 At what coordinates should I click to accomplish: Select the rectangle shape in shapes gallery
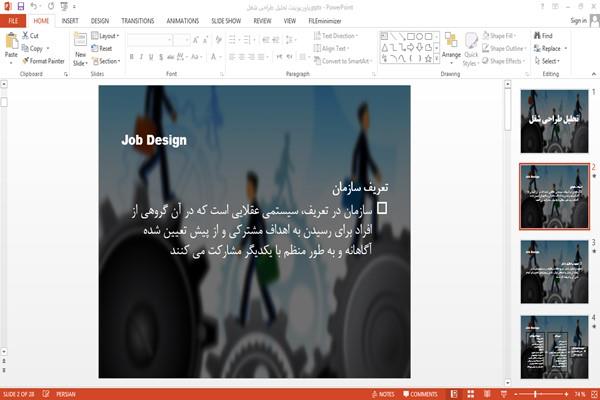(411, 36)
